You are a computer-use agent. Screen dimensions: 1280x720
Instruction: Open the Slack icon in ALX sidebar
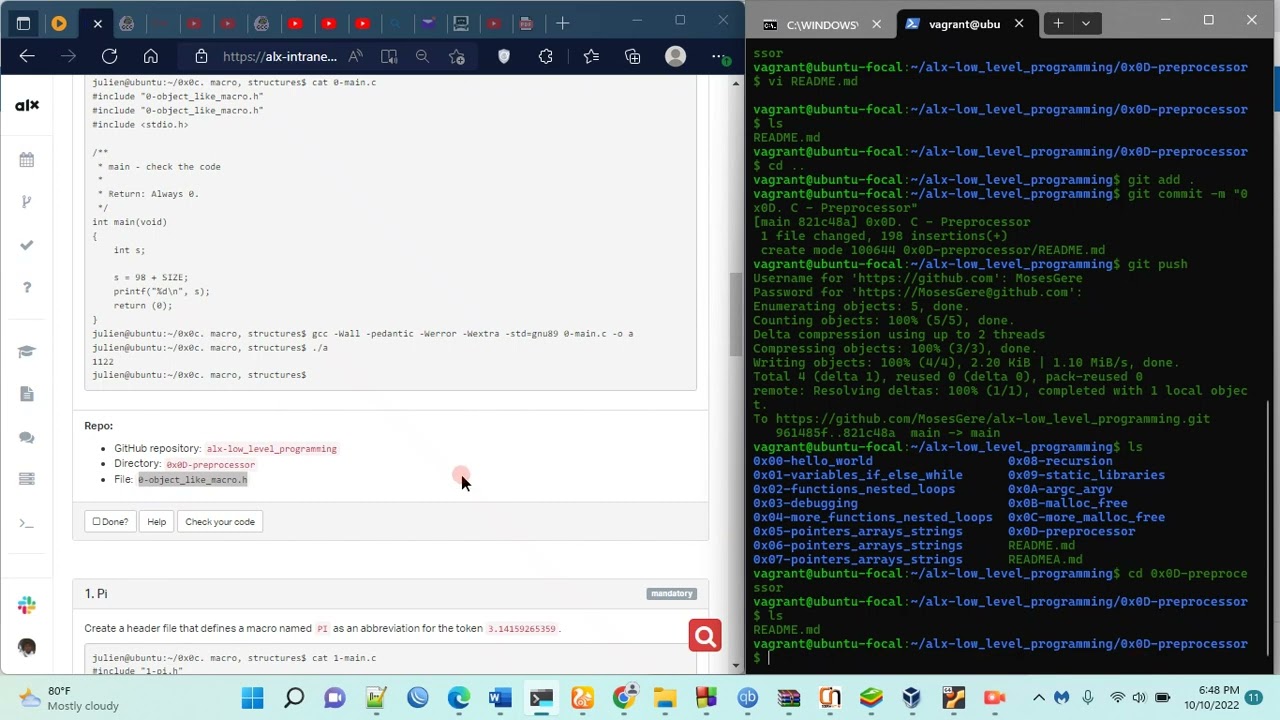click(27, 605)
